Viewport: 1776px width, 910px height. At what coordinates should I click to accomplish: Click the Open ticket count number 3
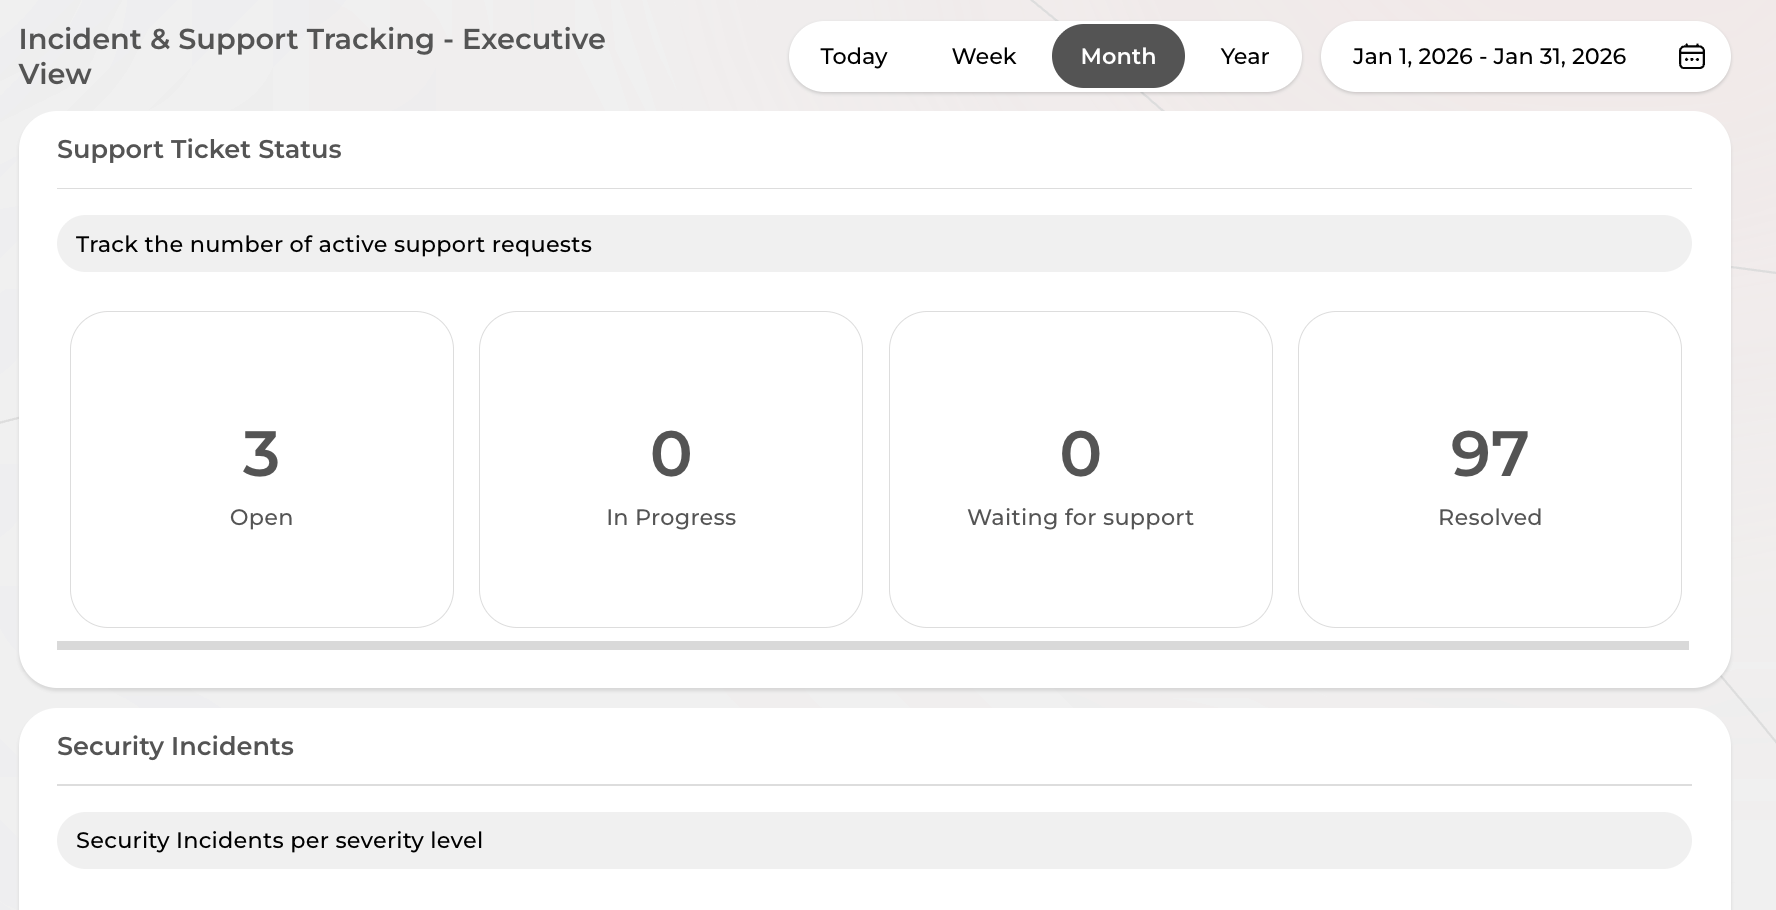[x=261, y=453]
